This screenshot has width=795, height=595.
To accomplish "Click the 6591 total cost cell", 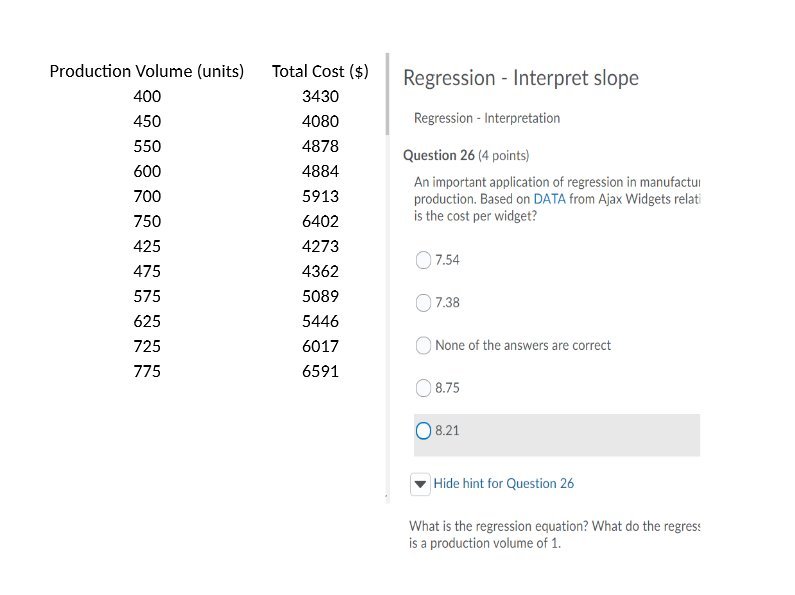I will [x=320, y=371].
